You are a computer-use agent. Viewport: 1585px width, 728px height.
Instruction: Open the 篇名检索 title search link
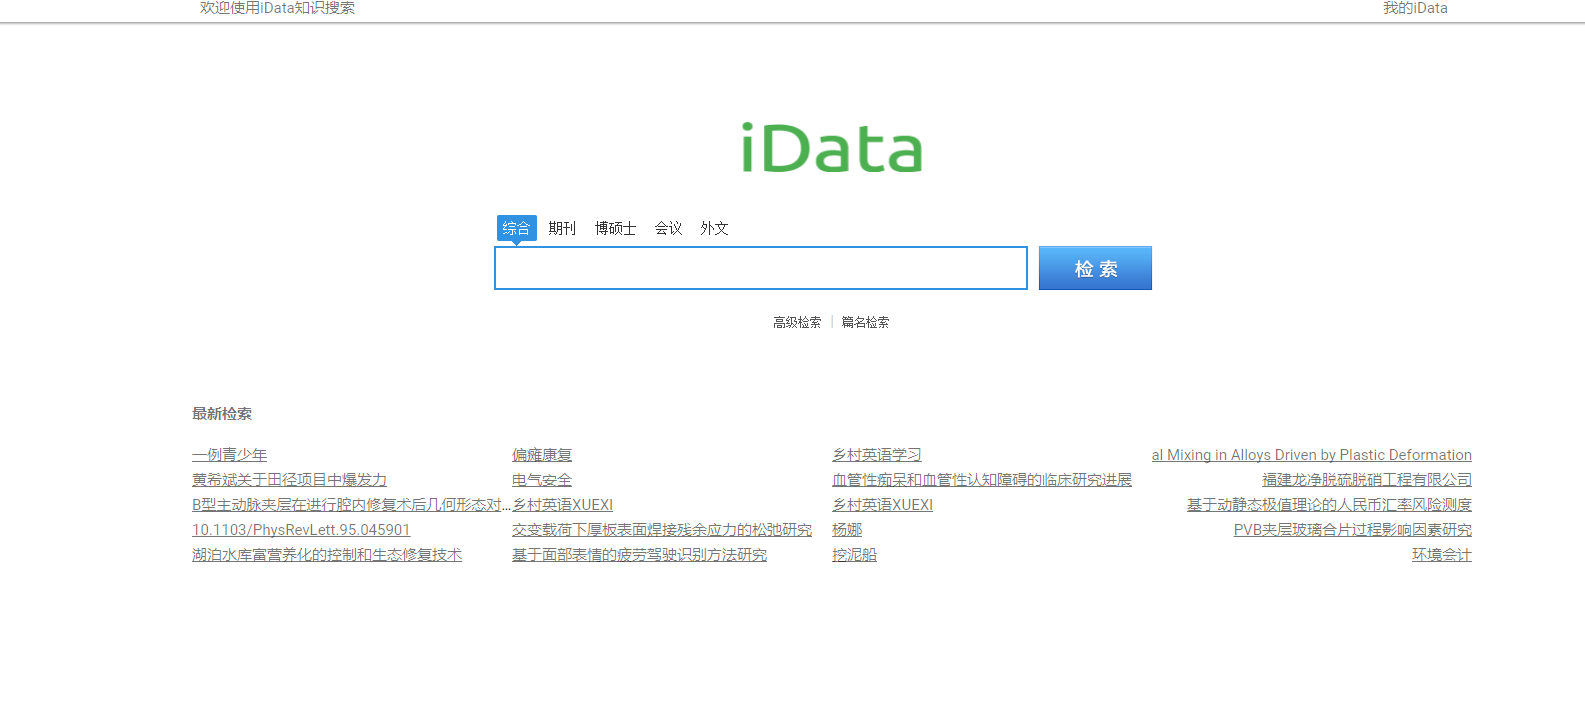865,322
